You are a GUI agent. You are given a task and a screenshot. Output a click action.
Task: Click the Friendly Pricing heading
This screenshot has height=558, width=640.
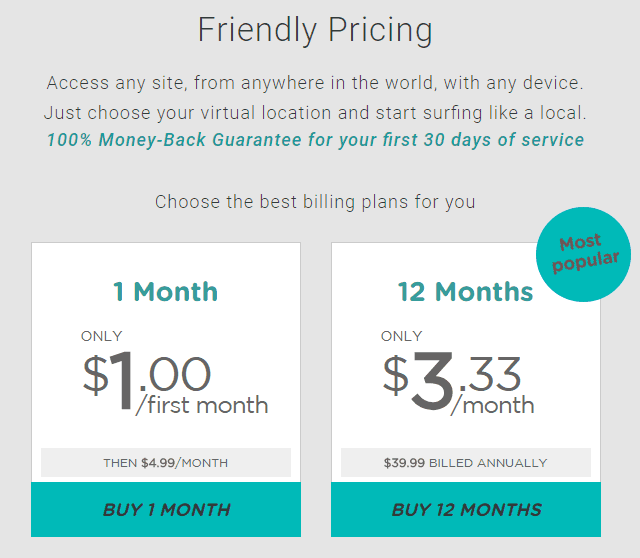[x=315, y=30]
